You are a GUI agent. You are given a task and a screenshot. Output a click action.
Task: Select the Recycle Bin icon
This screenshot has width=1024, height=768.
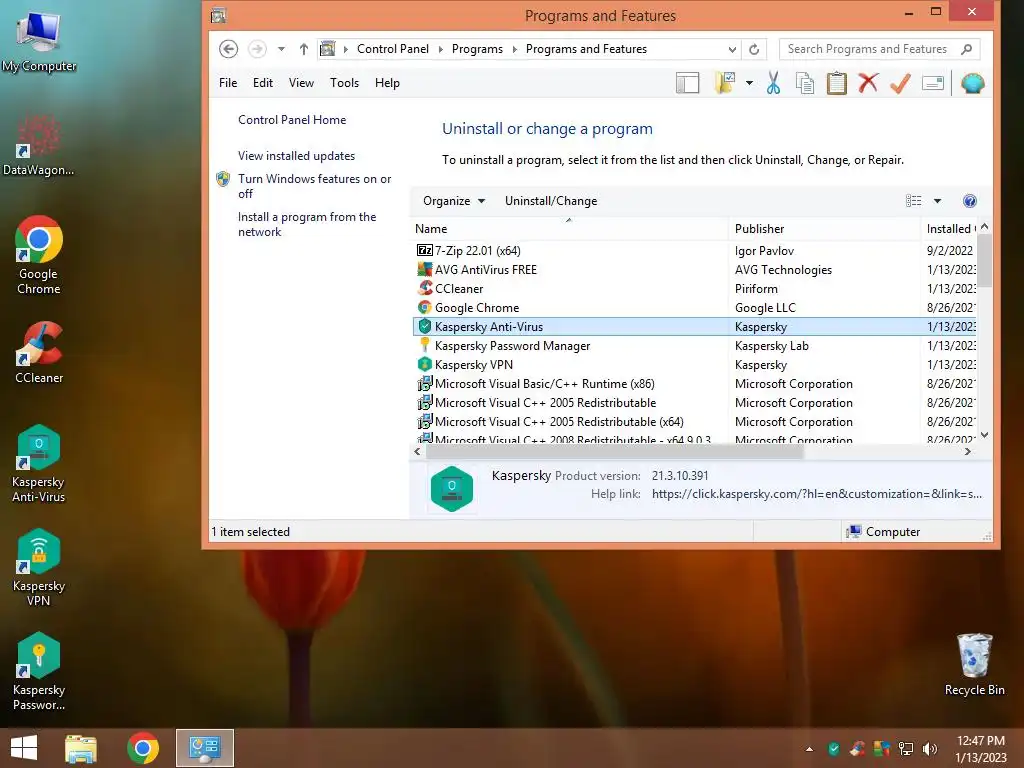coord(974,665)
